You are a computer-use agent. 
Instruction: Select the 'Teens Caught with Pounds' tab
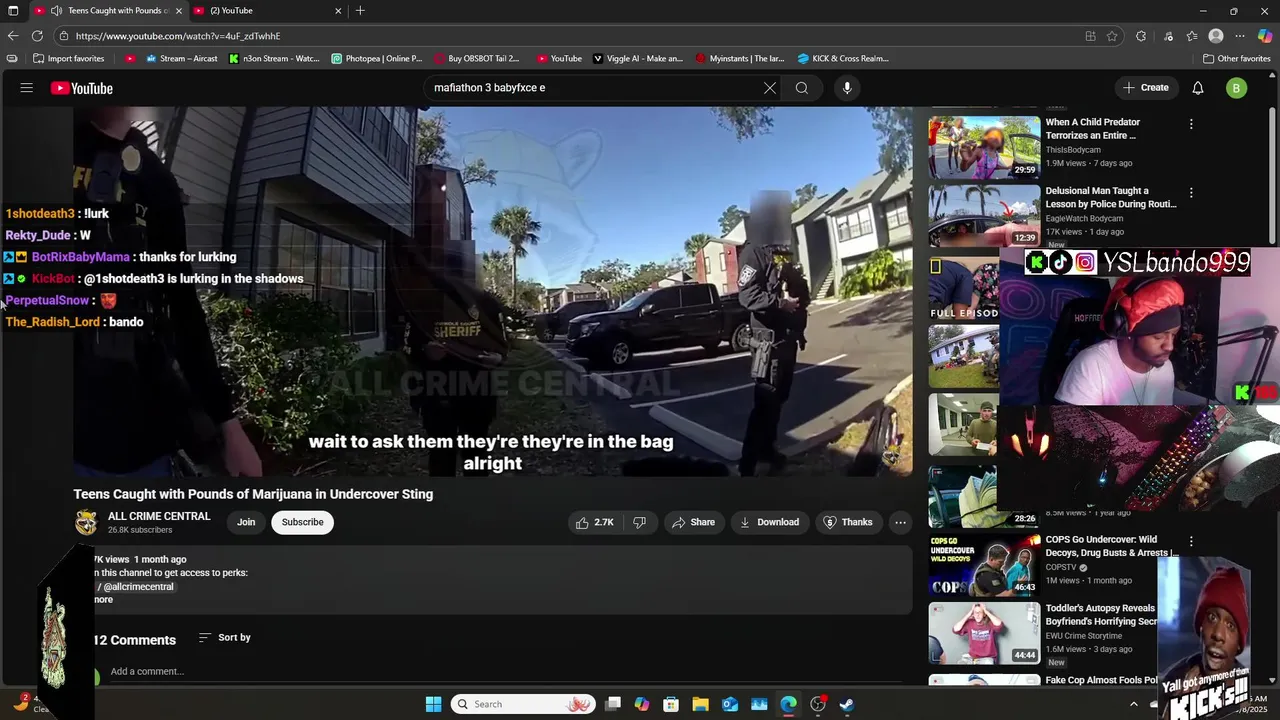pyautogui.click(x=110, y=11)
